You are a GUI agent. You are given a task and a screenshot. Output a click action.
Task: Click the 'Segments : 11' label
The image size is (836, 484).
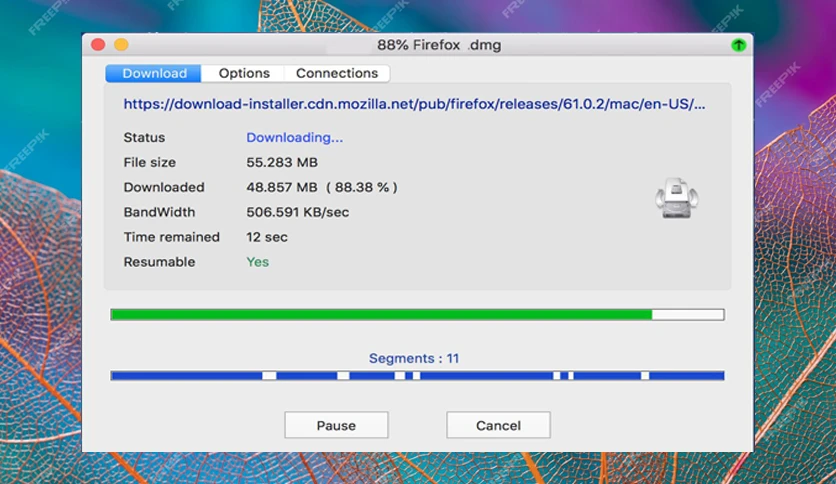click(x=414, y=358)
